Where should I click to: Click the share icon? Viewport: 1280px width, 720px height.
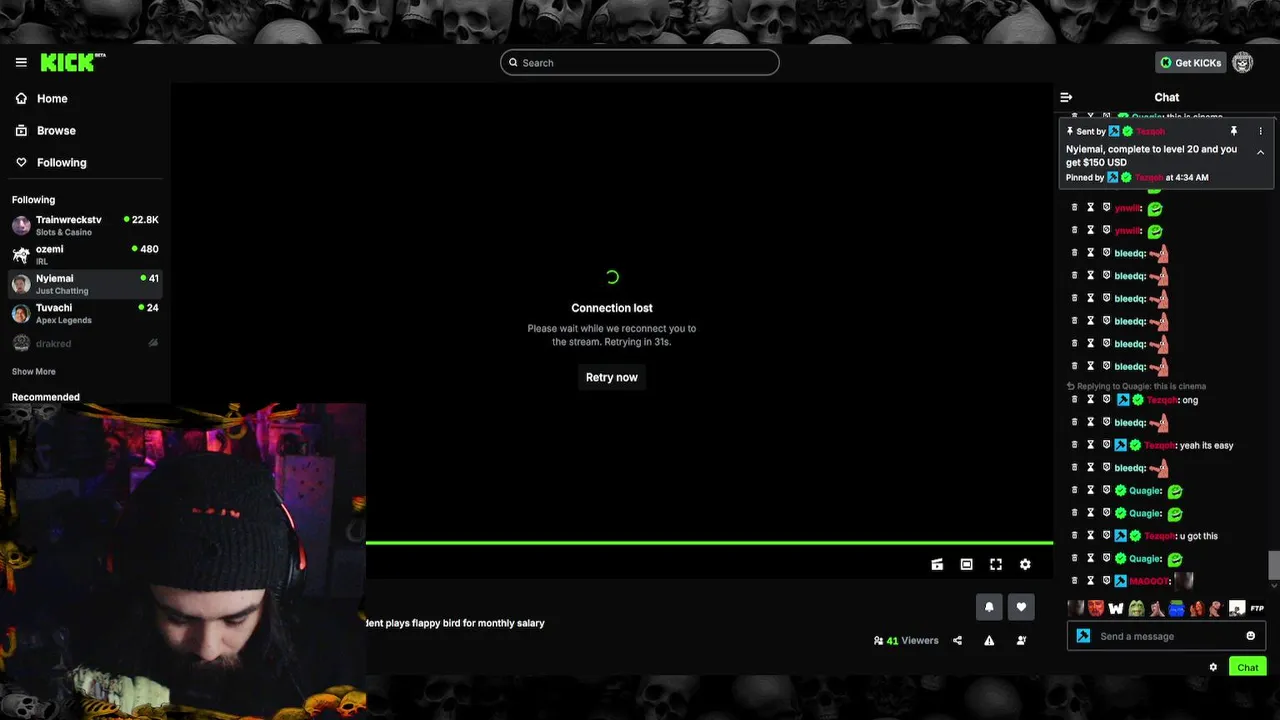pyautogui.click(x=957, y=640)
